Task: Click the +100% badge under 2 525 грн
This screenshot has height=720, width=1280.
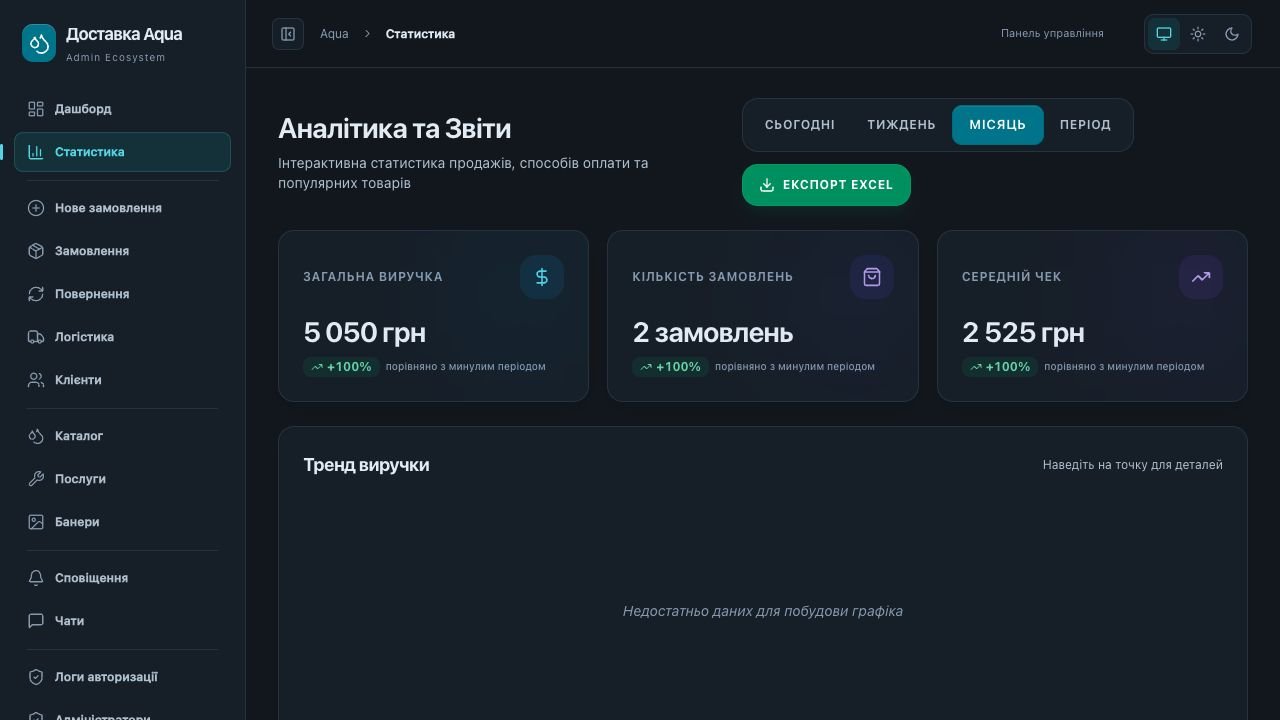Action: click(x=1000, y=367)
